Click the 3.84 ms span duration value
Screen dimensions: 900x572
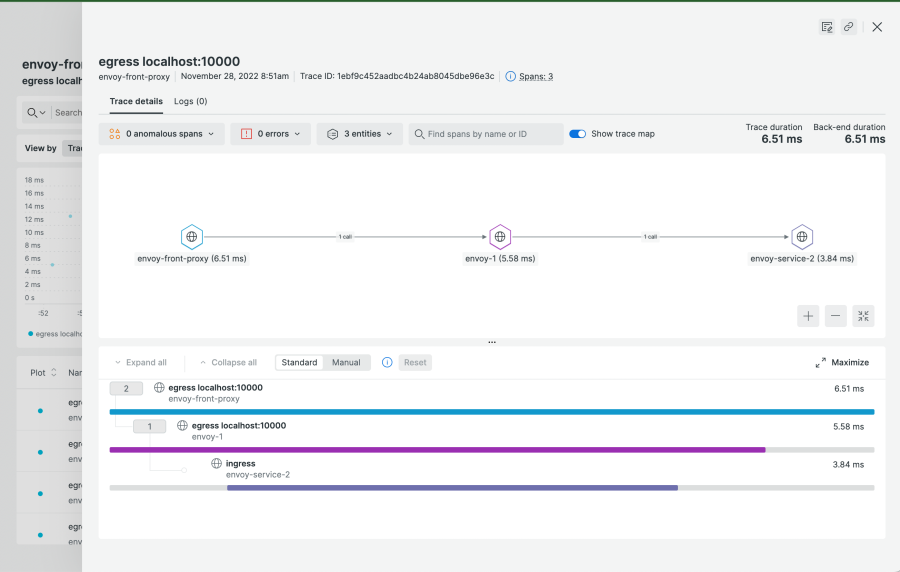pos(848,465)
